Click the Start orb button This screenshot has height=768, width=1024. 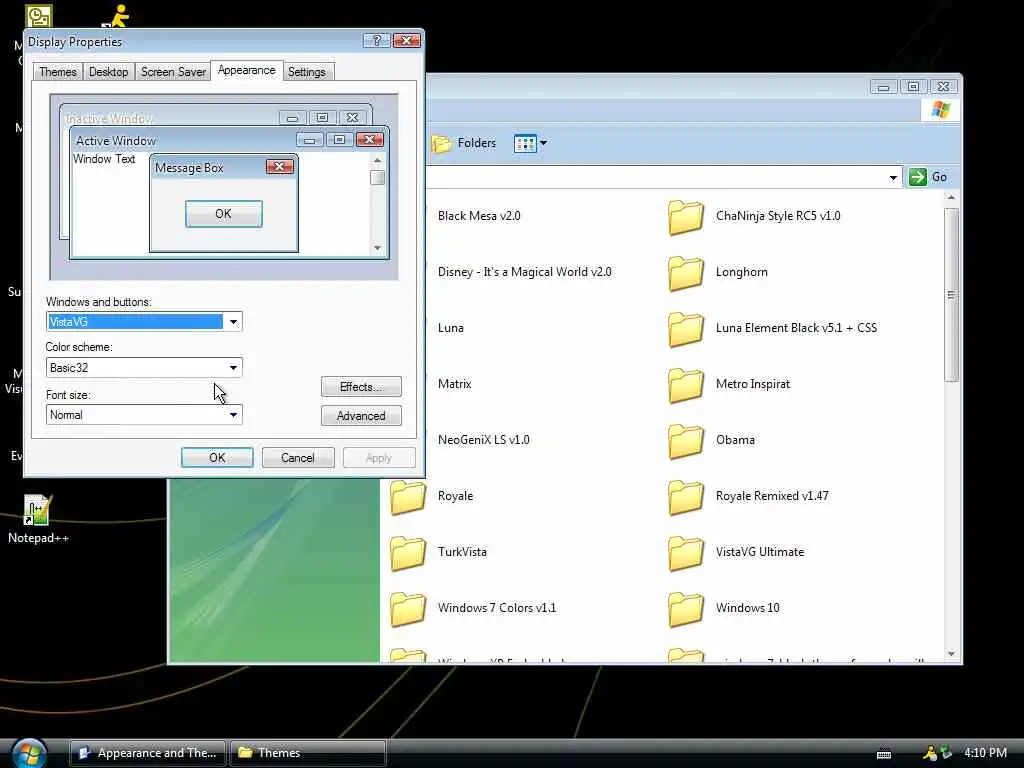(29, 753)
